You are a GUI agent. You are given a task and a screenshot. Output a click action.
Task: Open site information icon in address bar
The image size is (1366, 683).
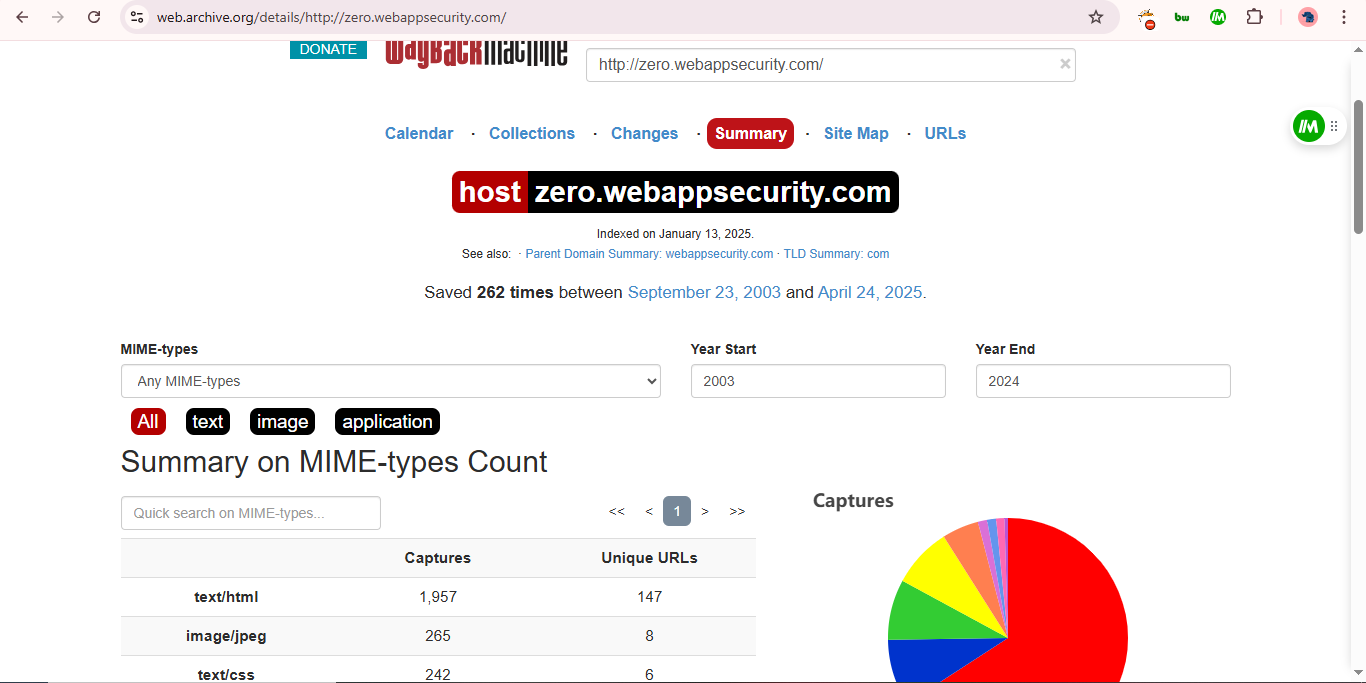click(x=138, y=17)
